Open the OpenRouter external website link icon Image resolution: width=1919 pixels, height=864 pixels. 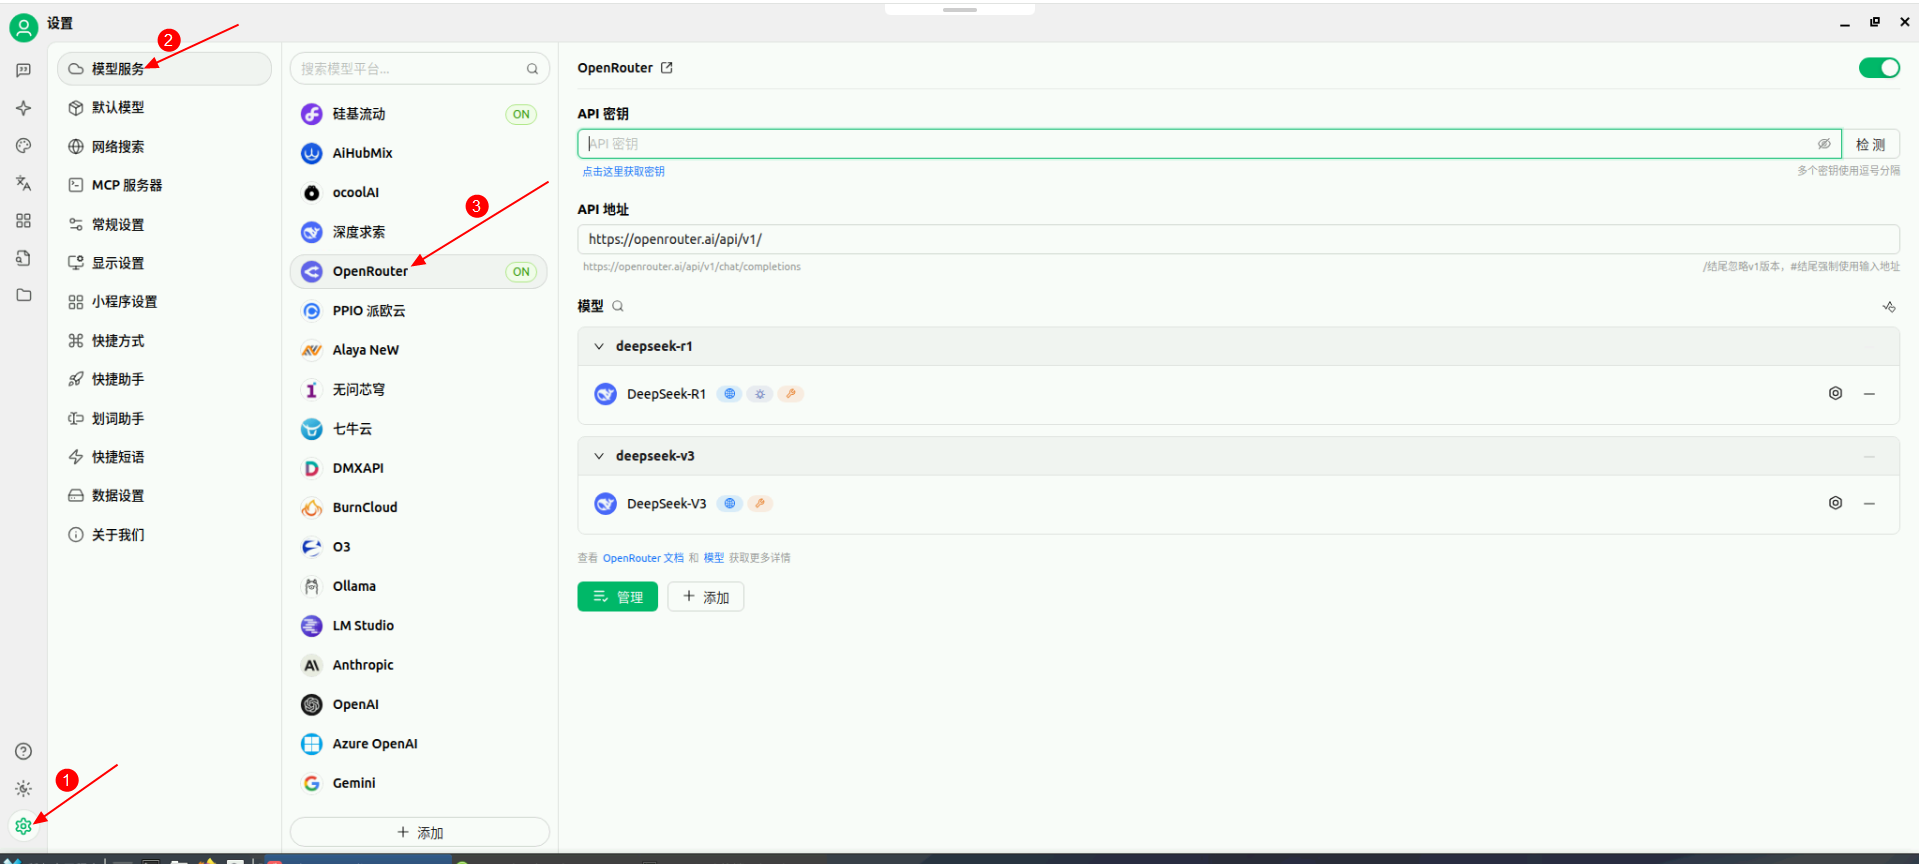(x=667, y=68)
